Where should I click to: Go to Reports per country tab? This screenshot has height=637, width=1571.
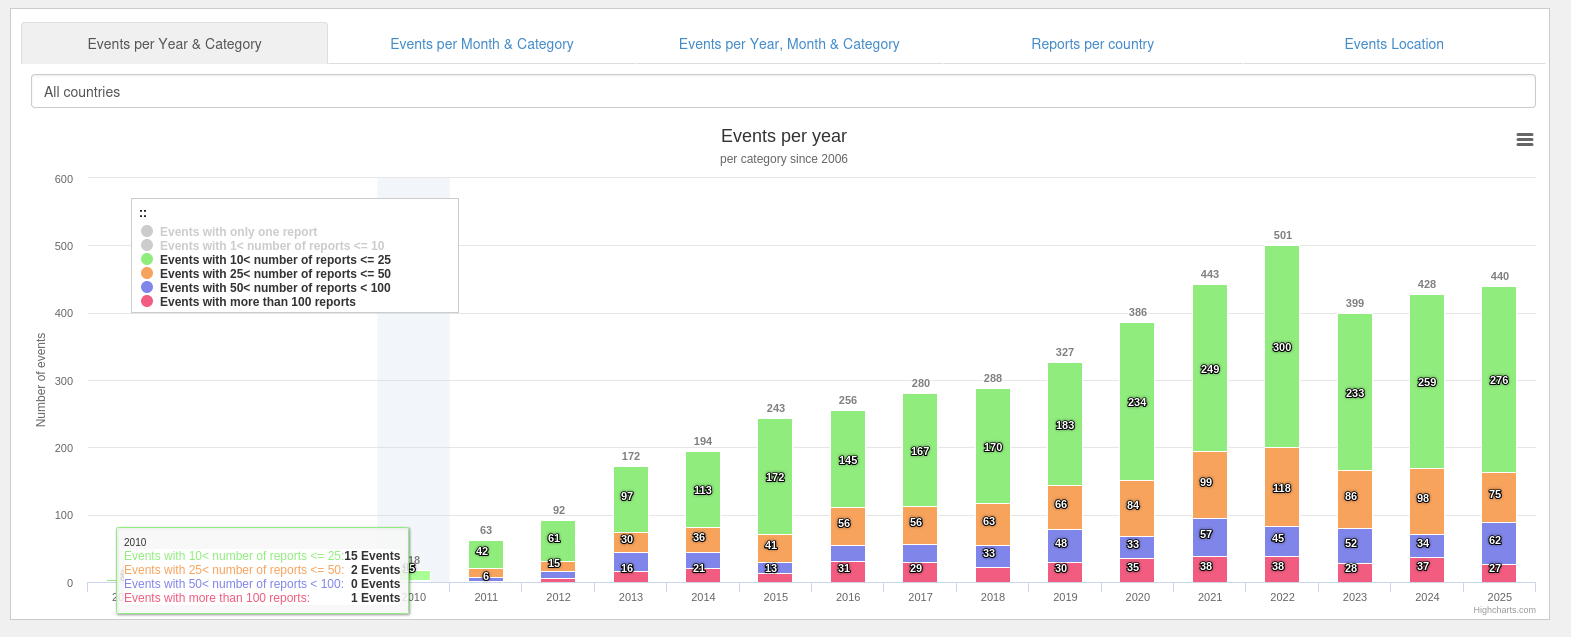(1092, 44)
